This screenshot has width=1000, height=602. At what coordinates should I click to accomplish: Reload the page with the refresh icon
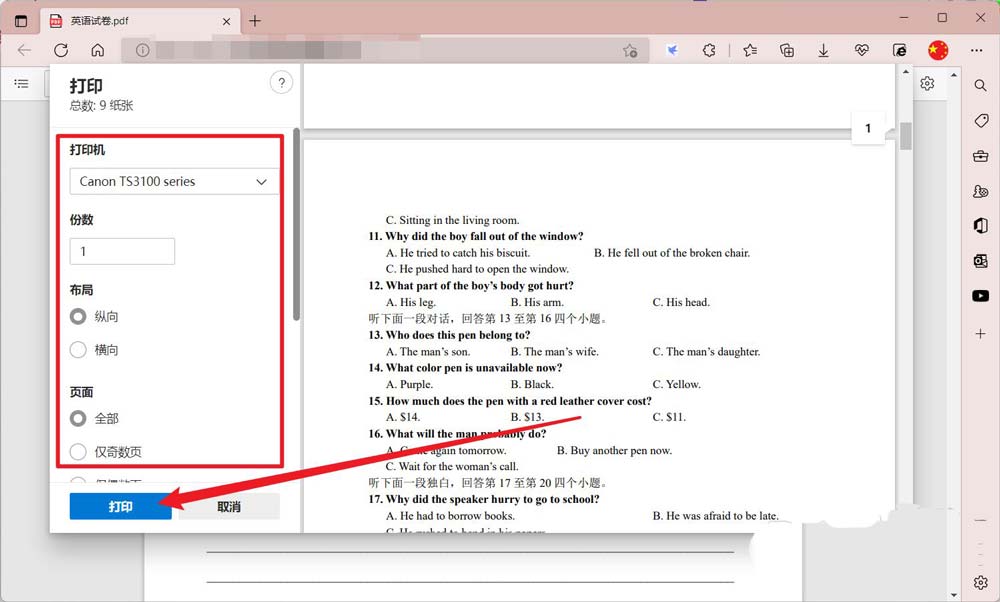[x=61, y=50]
